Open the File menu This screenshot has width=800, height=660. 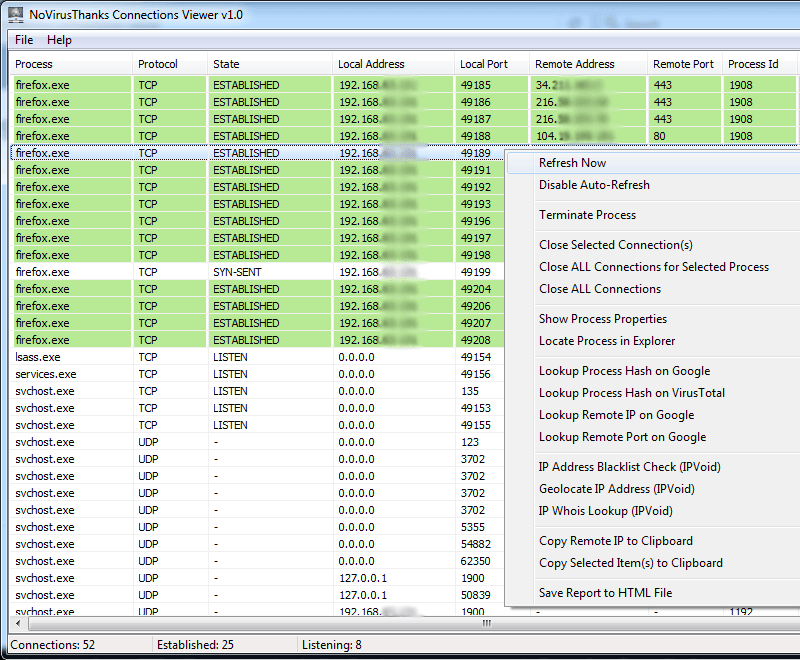[24, 40]
